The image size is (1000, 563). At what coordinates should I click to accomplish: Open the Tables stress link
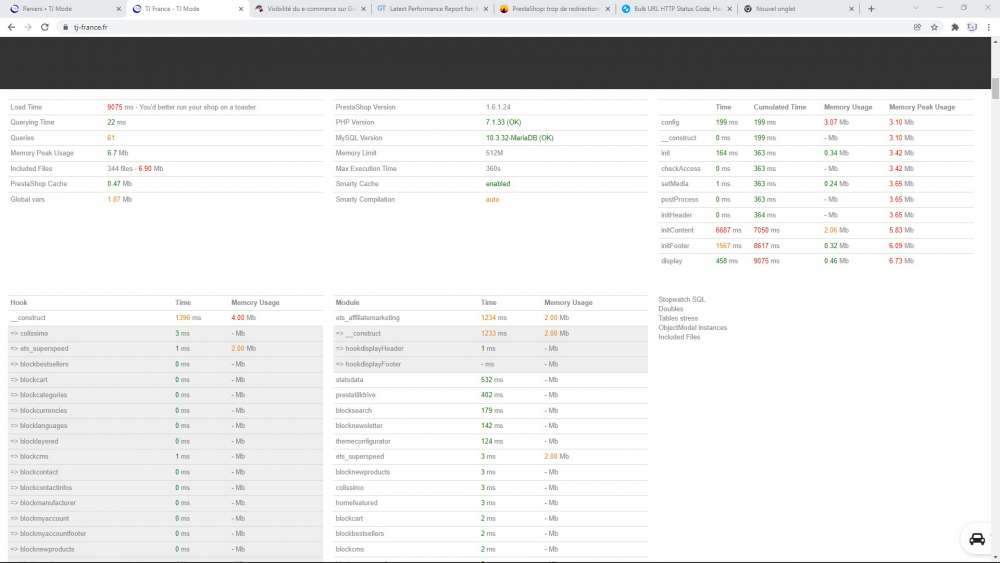click(678, 318)
